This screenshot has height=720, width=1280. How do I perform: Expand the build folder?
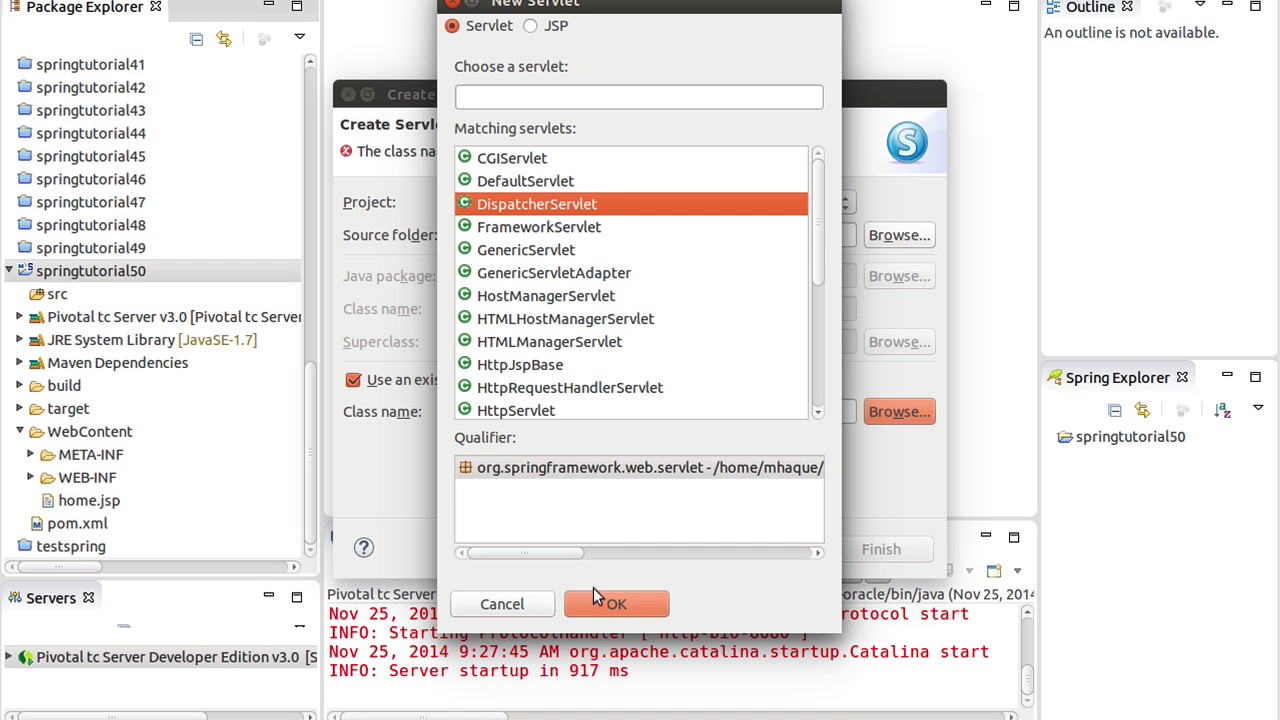[x=19, y=386]
